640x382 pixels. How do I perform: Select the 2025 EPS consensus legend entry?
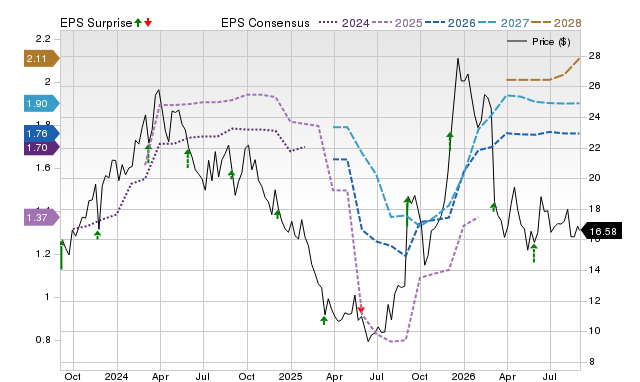pyautogui.click(x=397, y=23)
